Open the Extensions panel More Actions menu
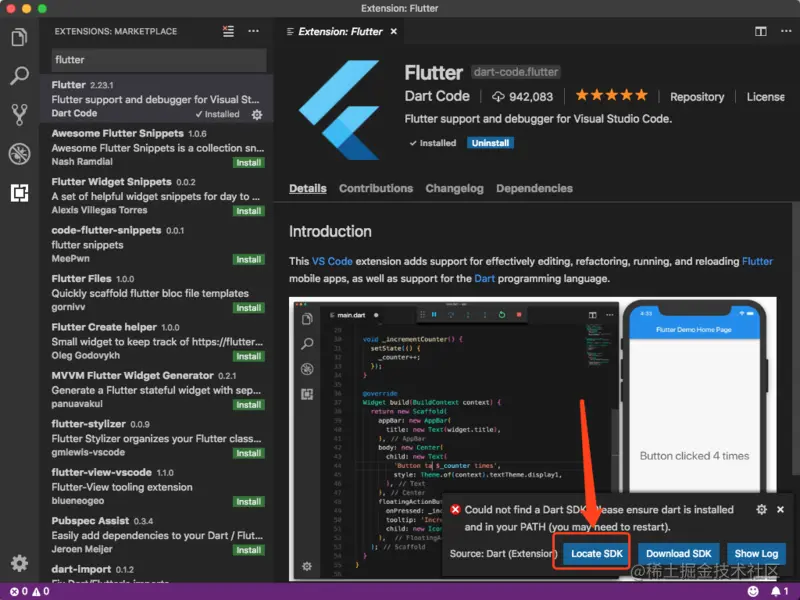 253,31
